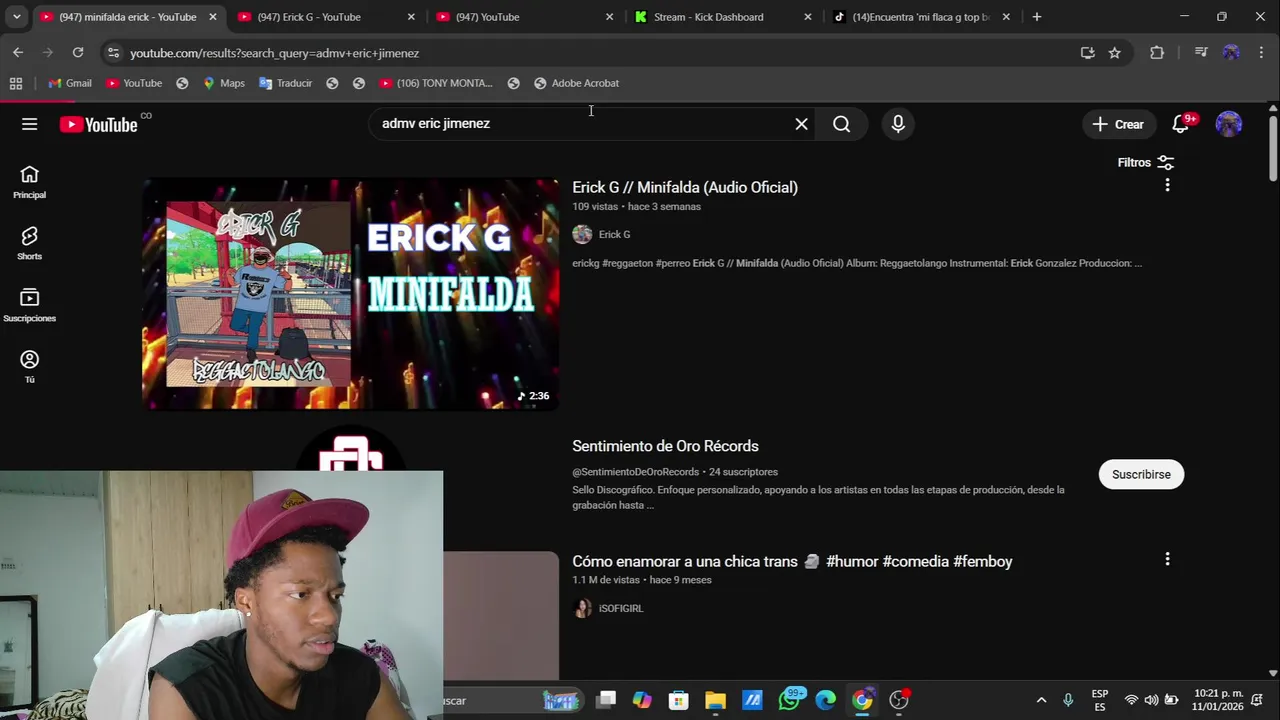The image size is (1280, 720).
Task: Open the Adobe Acrobat bookmark
Action: (576, 83)
